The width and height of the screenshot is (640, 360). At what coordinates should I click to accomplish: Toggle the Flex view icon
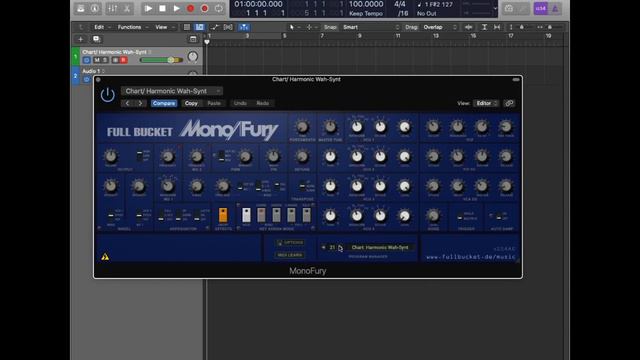(x=228, y=27)
